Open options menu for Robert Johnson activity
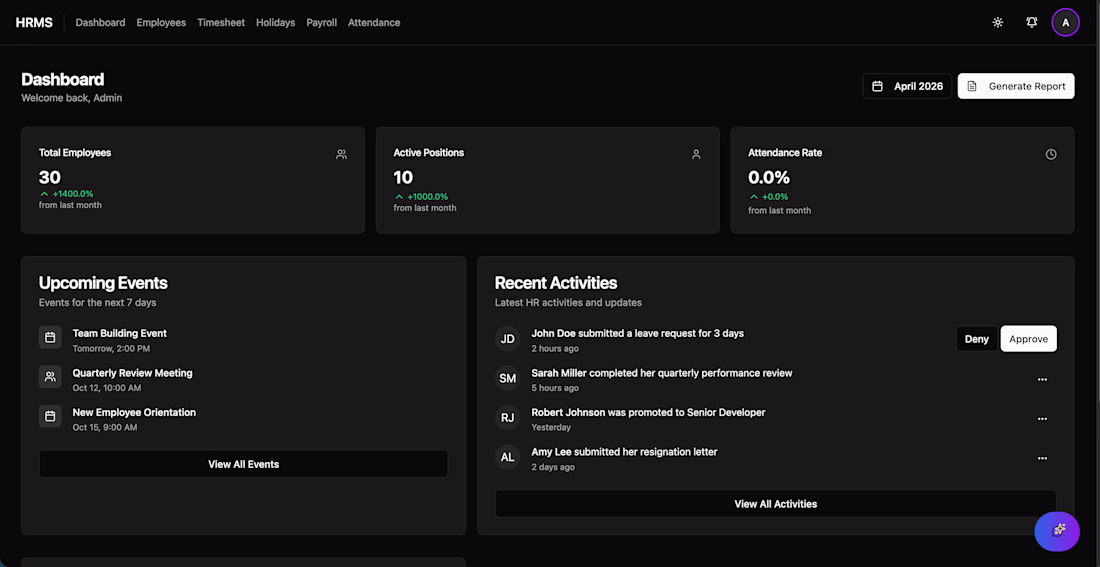Viewport: 1100px width, 567px height. point(1042,419)
